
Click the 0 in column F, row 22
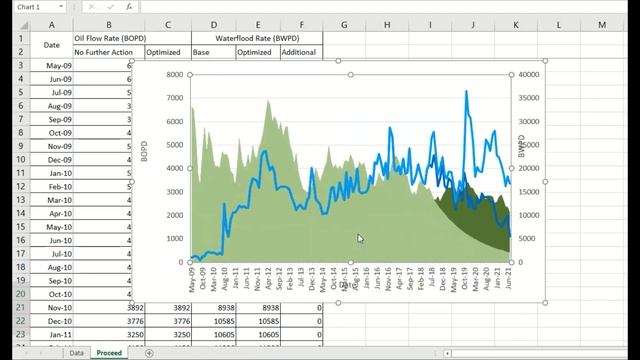[x=302, y=321]
